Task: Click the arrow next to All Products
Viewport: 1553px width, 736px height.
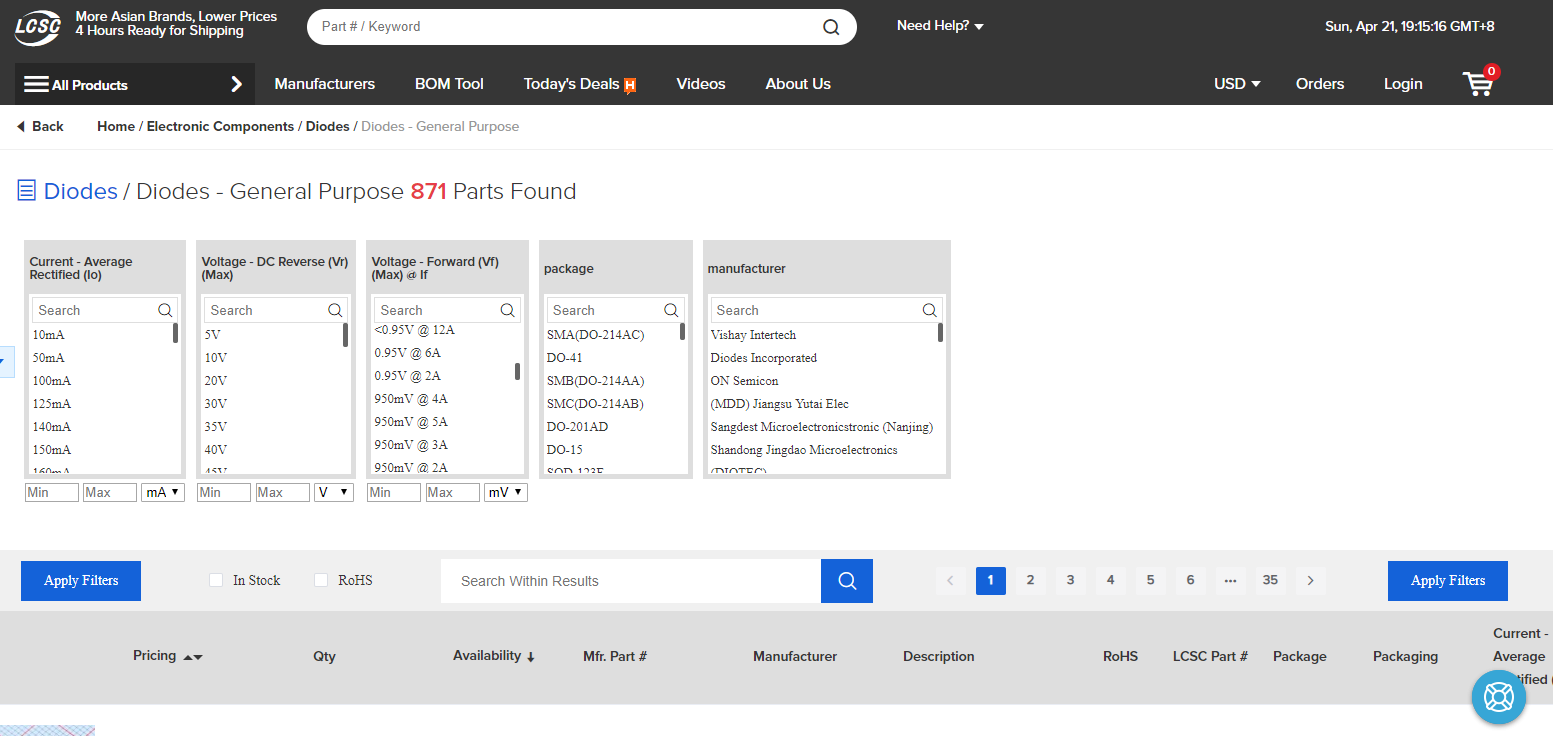Action: [237, 84]
